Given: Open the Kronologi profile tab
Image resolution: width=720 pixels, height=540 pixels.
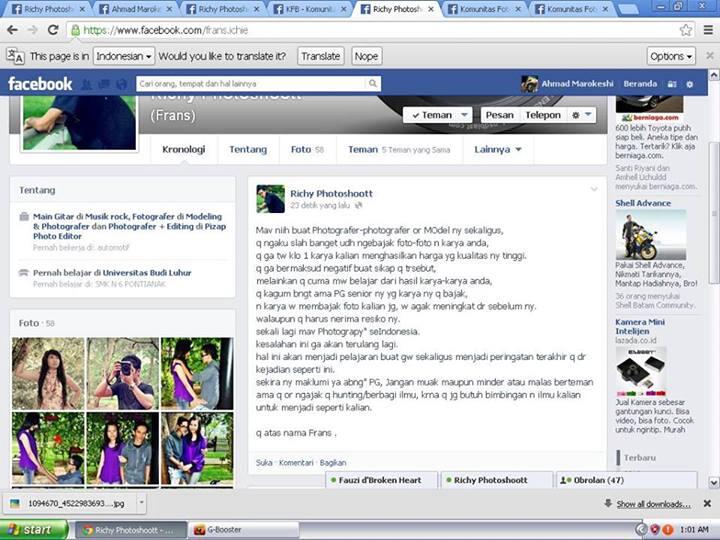Looking at the screenshot, I should 184,150.
